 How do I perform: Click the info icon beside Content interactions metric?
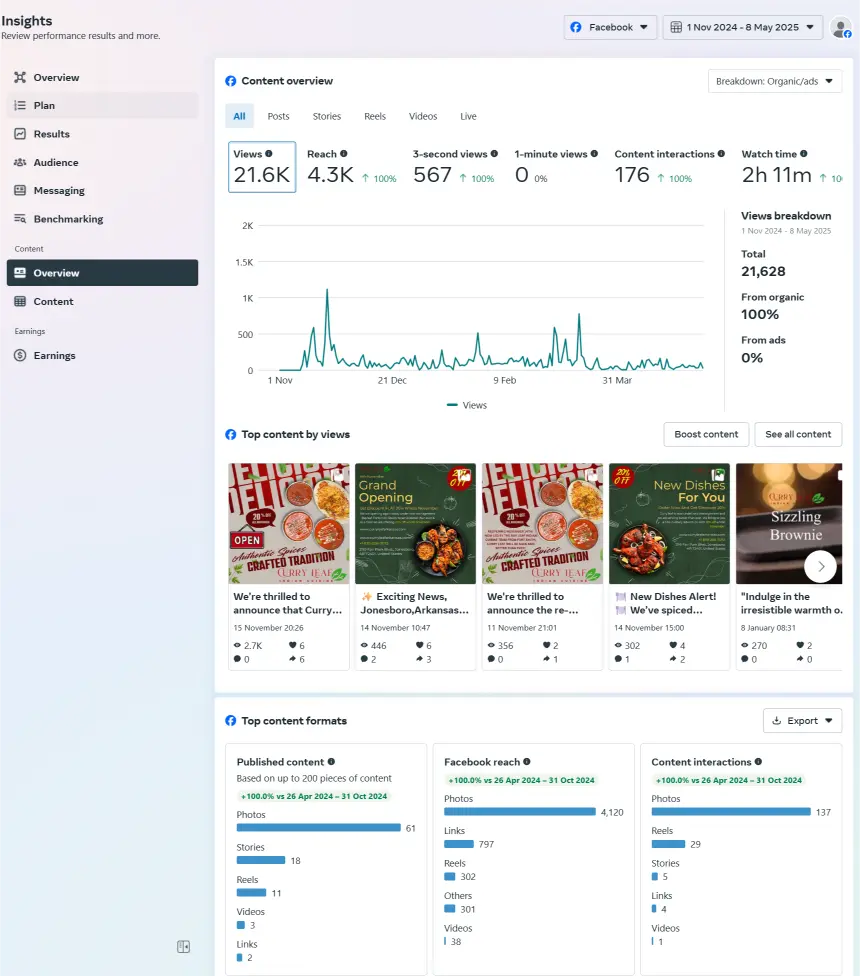(721, 154)
